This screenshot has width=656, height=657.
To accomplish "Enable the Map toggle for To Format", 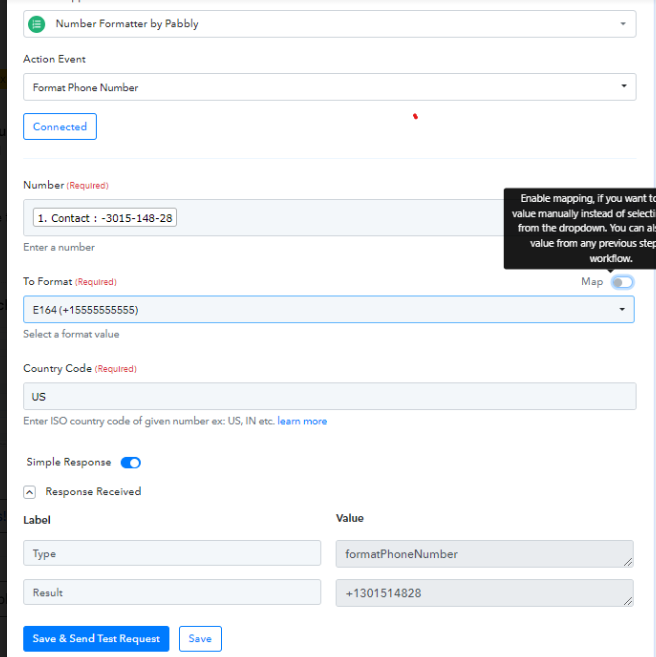I will [x=622, y=282].
